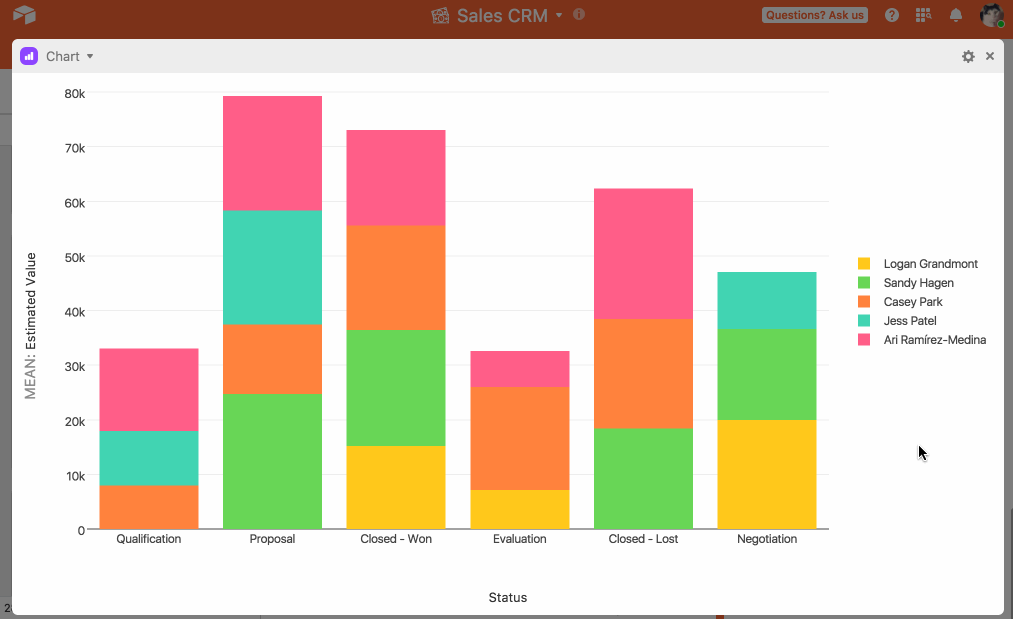Open the help question mark icon
This screenshot has width=1013, height=619.
click(x=892, y=15)
